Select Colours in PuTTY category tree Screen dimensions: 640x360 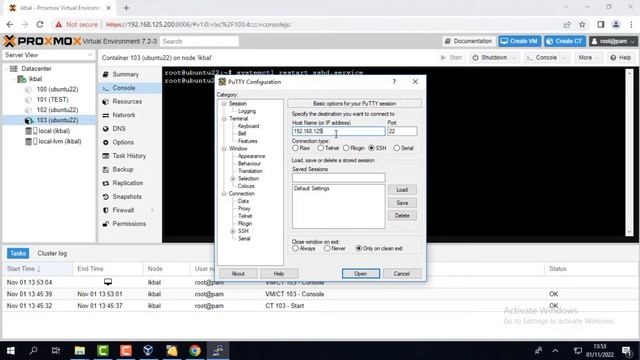click(246, 186)
